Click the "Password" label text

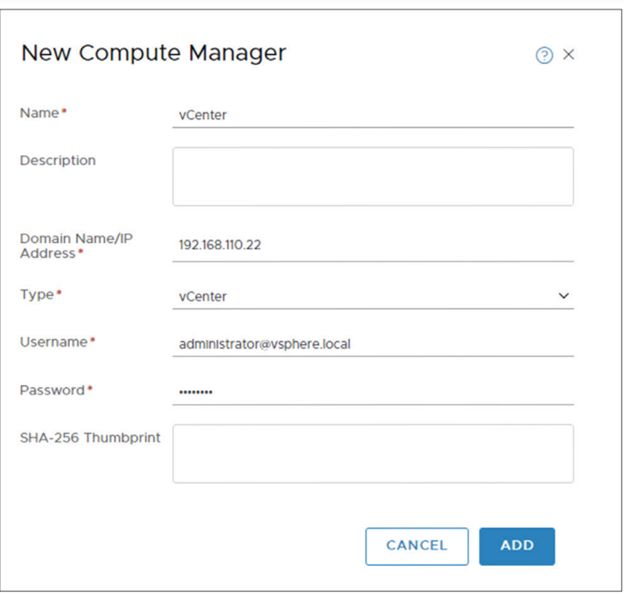click(x=52, y=390)
